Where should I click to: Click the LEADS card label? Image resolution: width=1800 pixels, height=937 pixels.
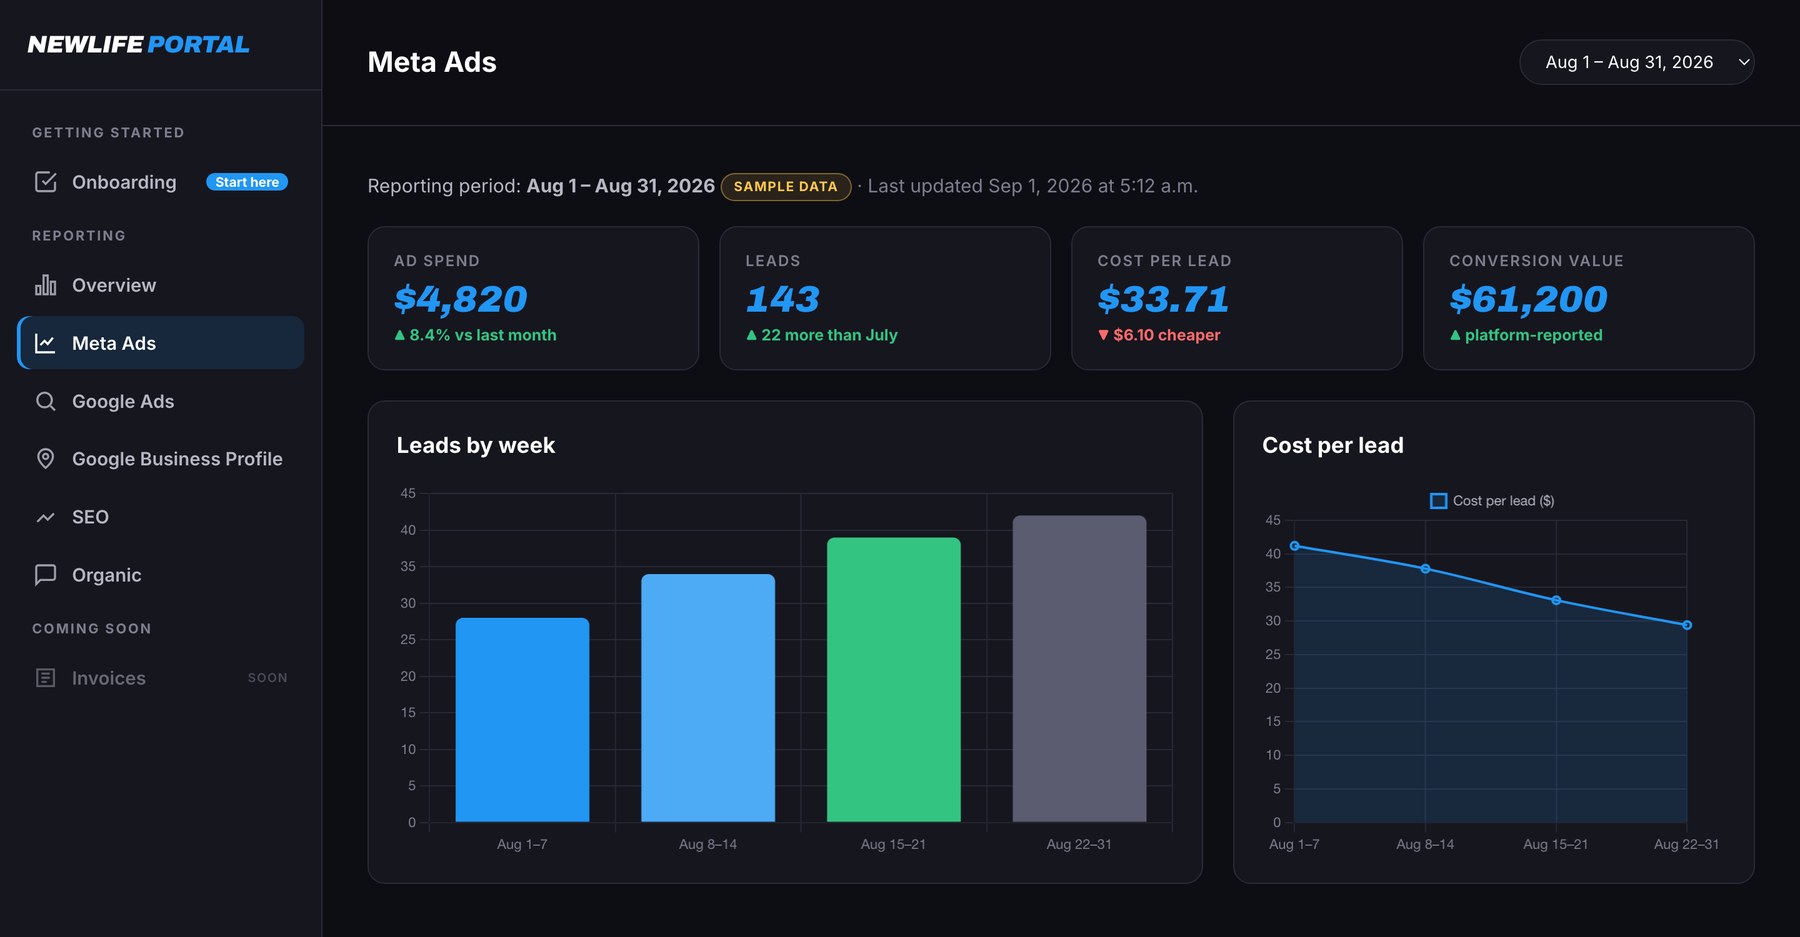pos(773,261)
